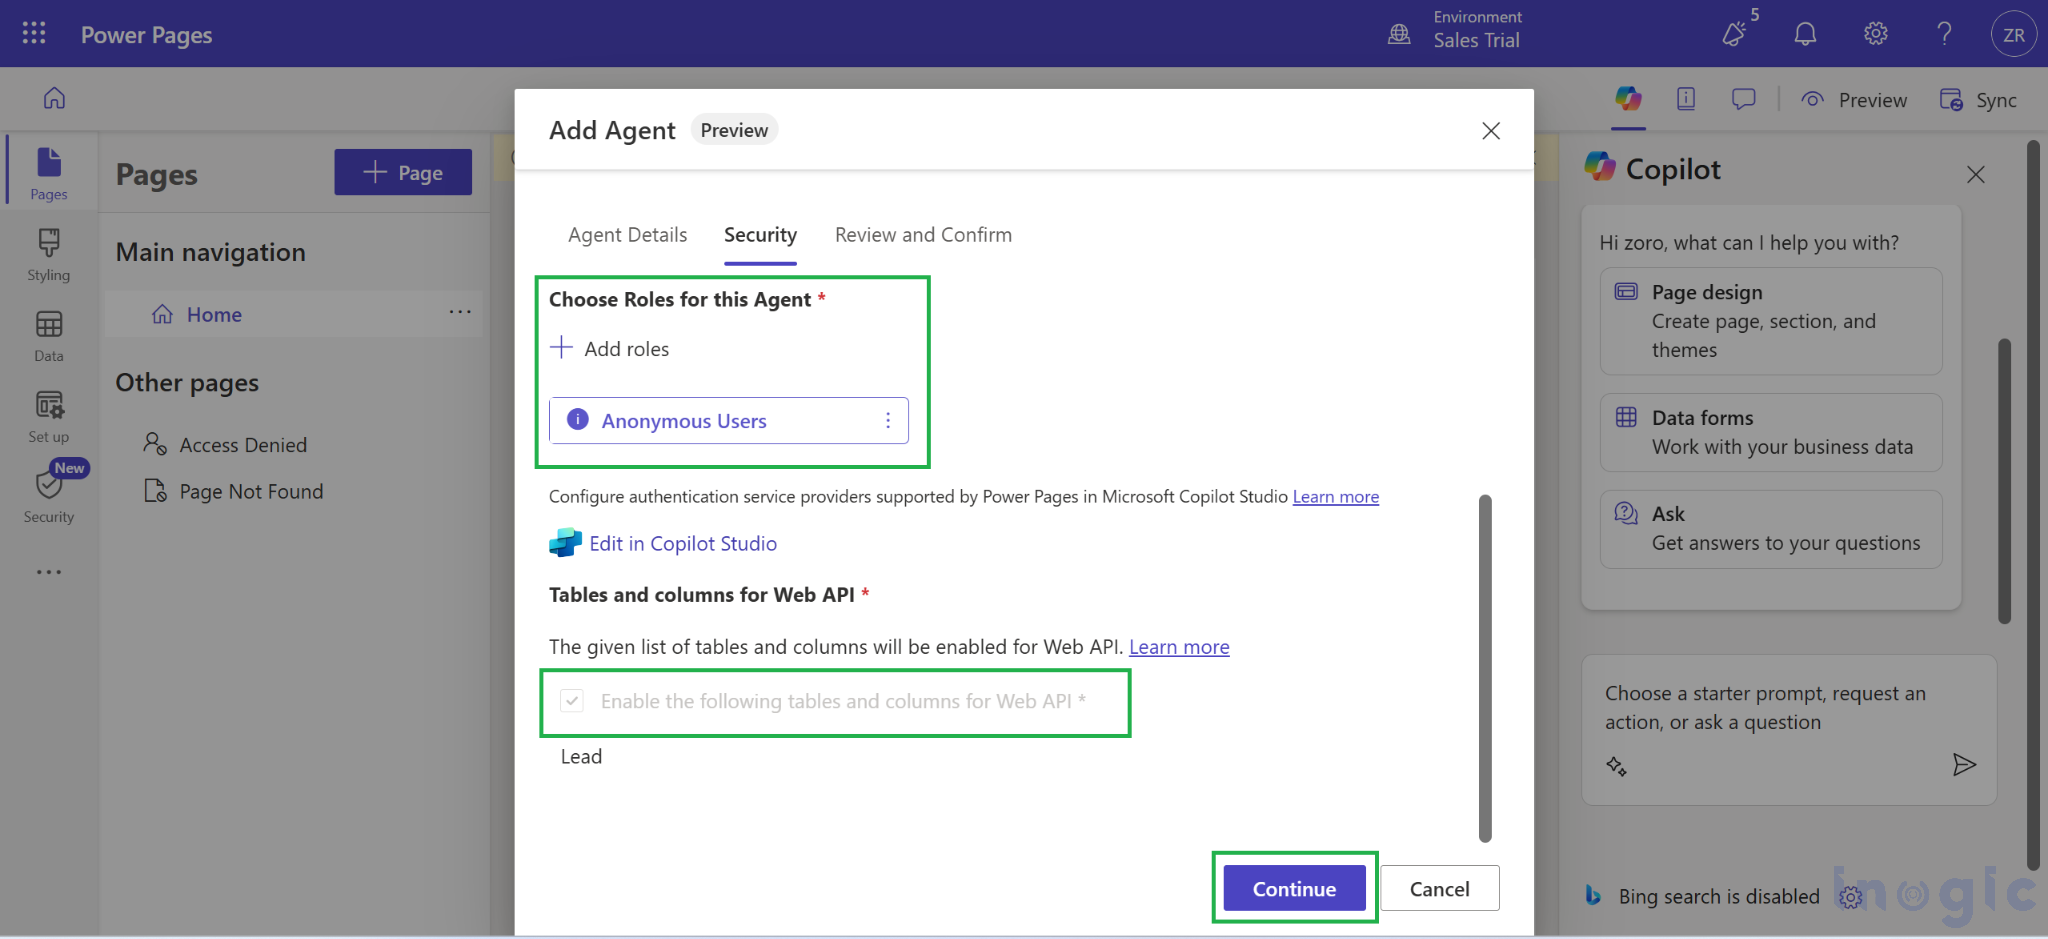Viewport: 2048px width, 939px height.
Task: Expand more sidebar items ellipsis
Action: coord(49,572)
